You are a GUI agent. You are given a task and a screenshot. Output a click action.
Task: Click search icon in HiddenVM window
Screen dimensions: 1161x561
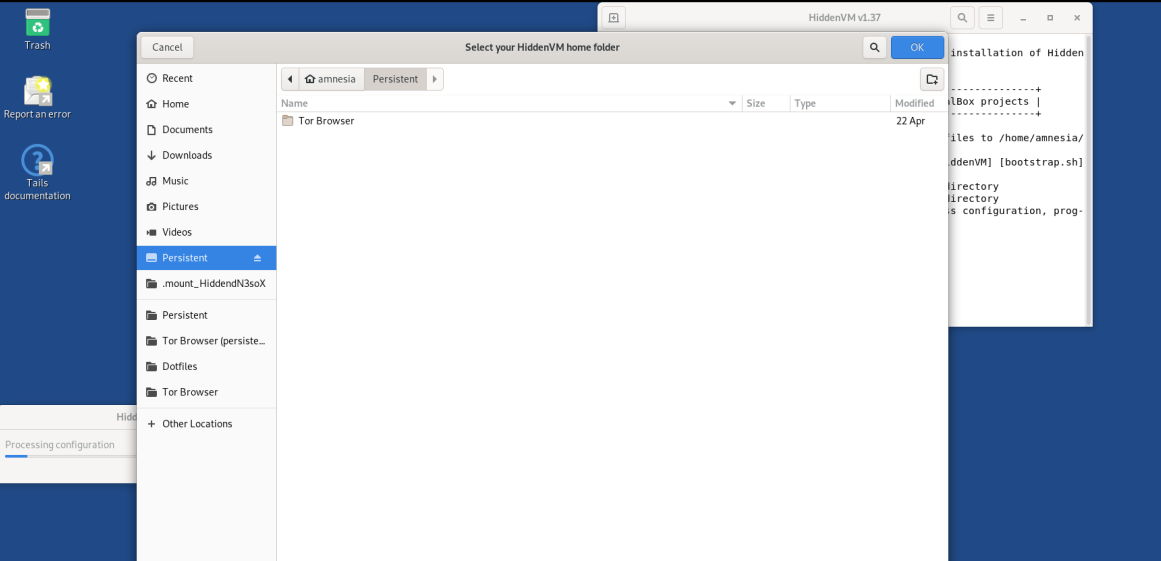point(962,18)
